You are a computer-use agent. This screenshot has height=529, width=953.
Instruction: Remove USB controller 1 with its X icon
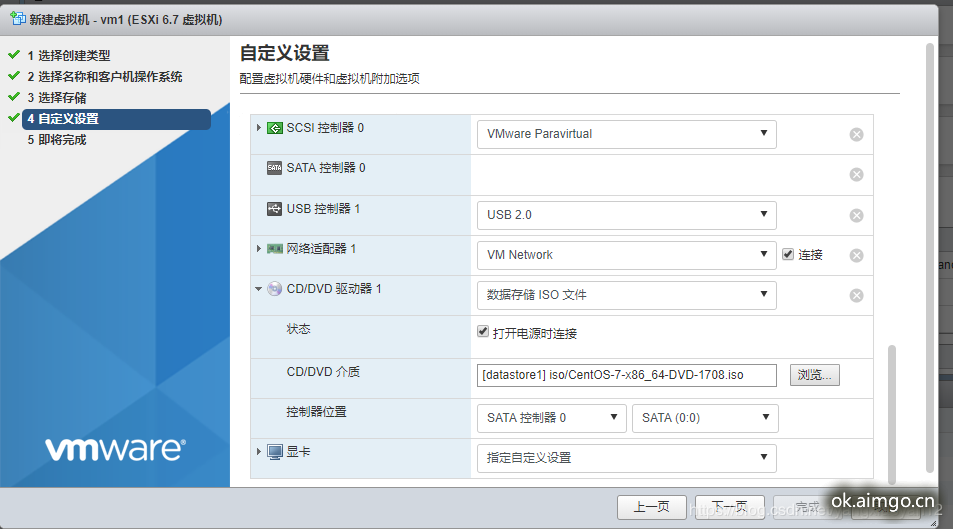[x=856, y=215]
